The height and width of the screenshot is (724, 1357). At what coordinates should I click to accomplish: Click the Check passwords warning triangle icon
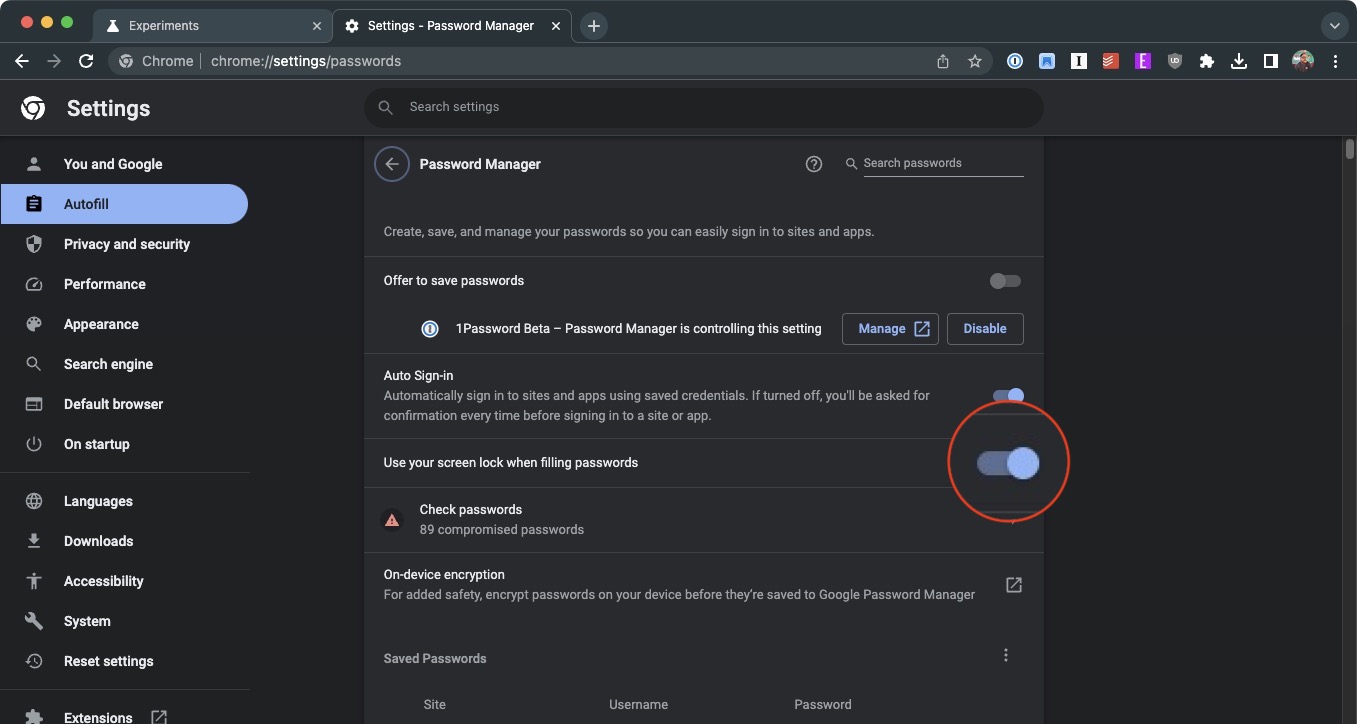392,520
